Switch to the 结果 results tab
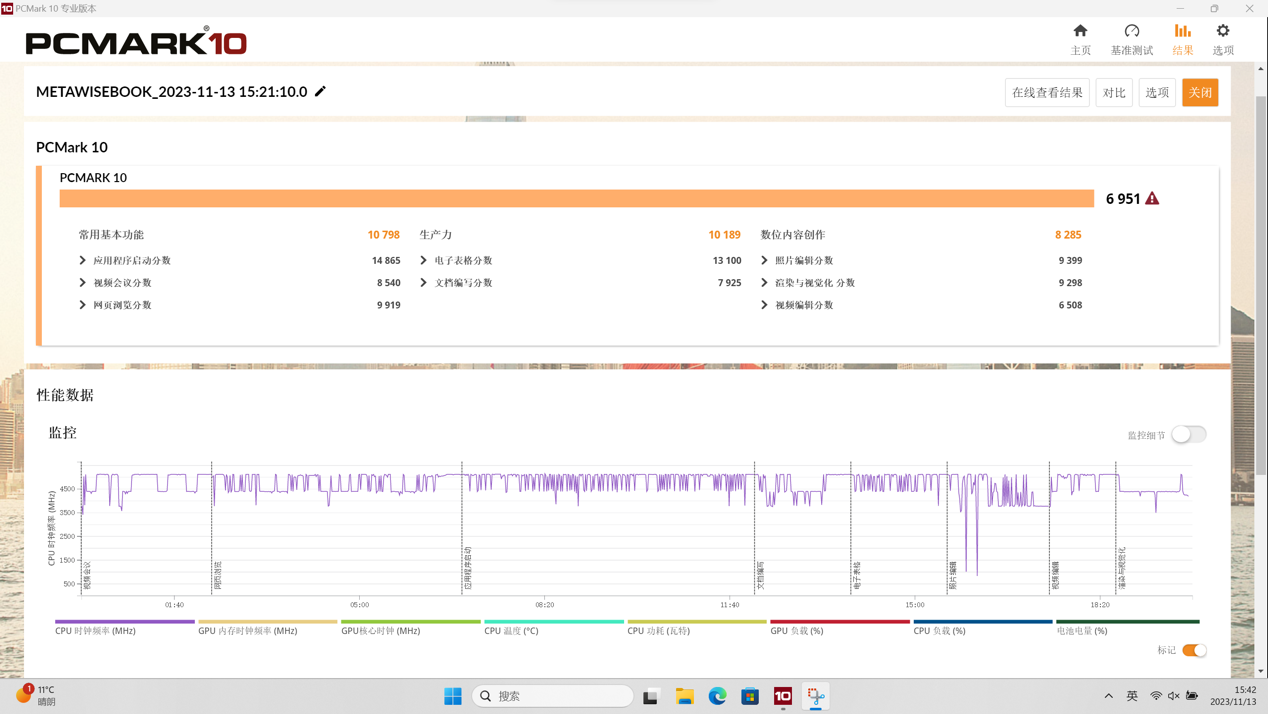Viewport: 1268px width, 714px height. [1183, 39]
